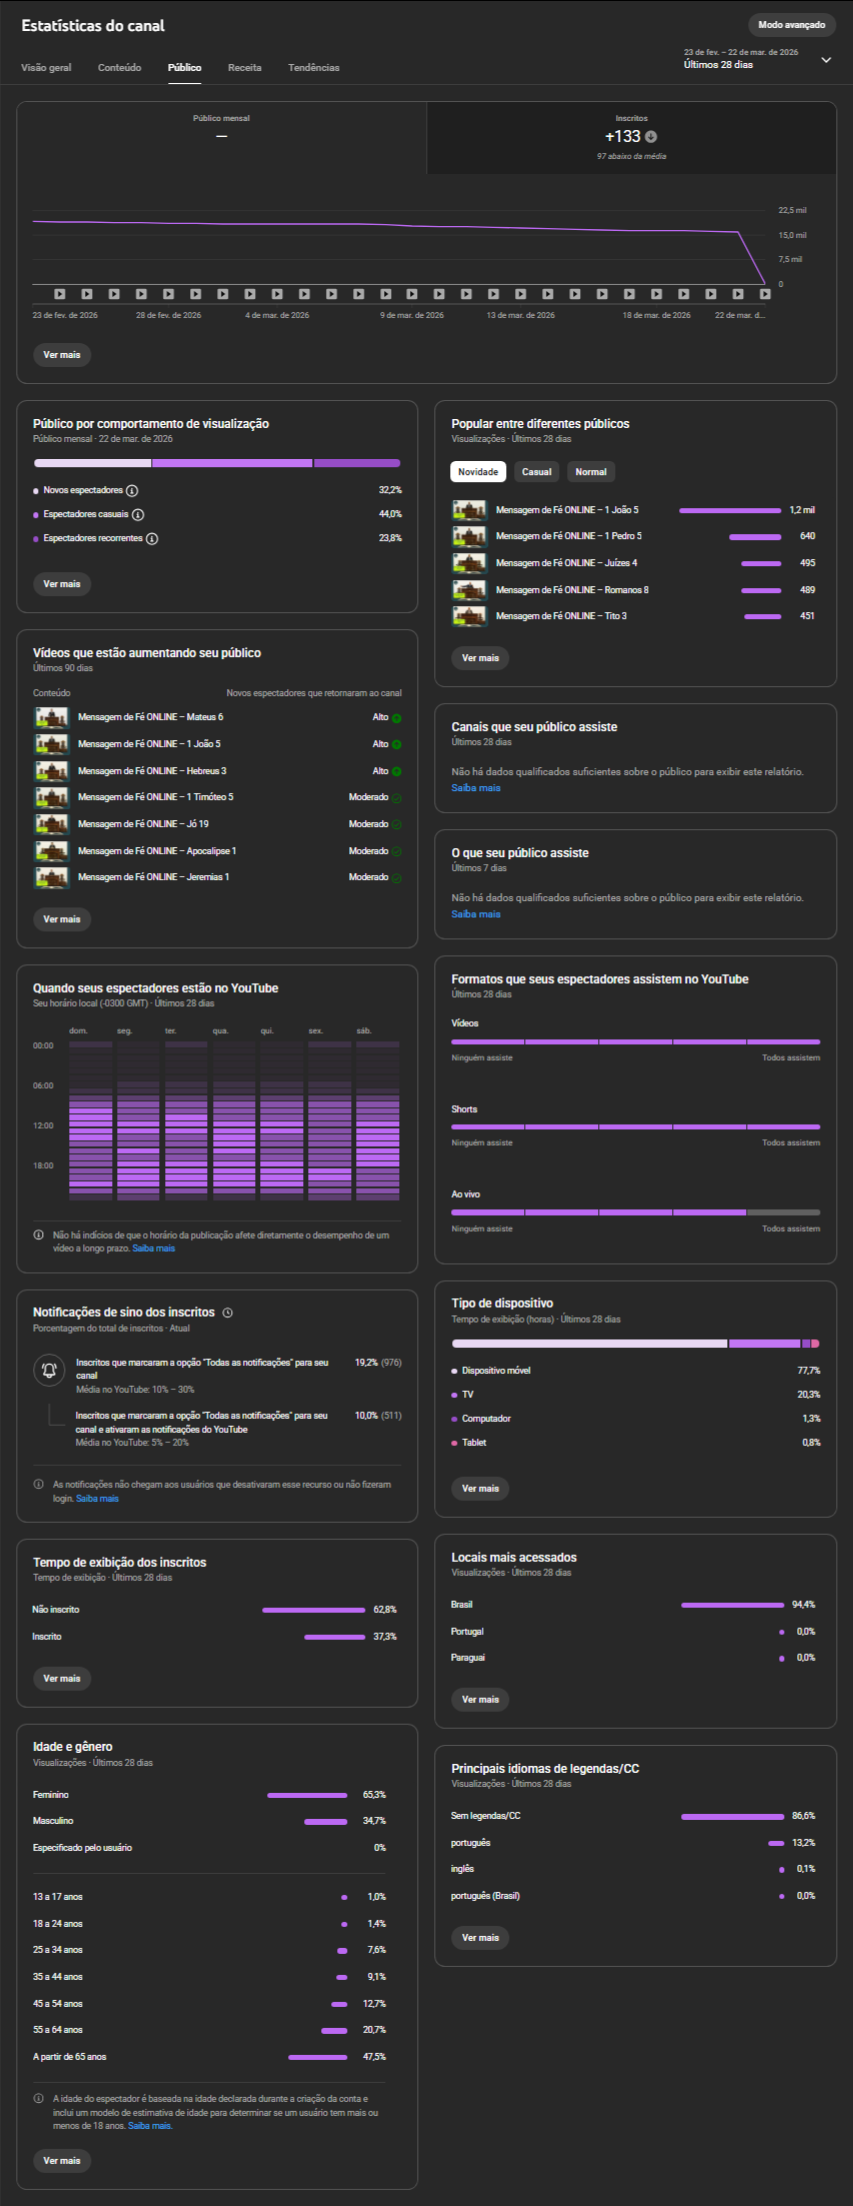Viewport: 853px width, 2206px height.
Task: Click Saiba mais in Canais que seu público assiste
Action: (x=476, y=788)
